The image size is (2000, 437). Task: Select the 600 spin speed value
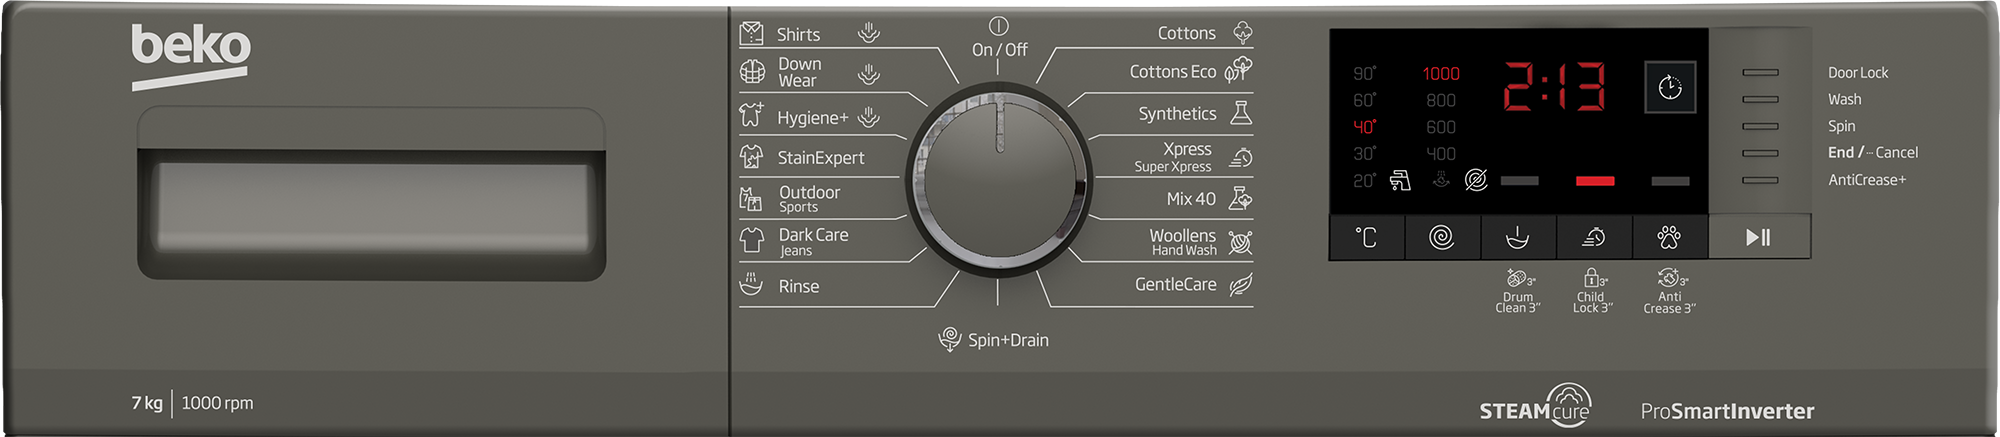coord(1441,127)
